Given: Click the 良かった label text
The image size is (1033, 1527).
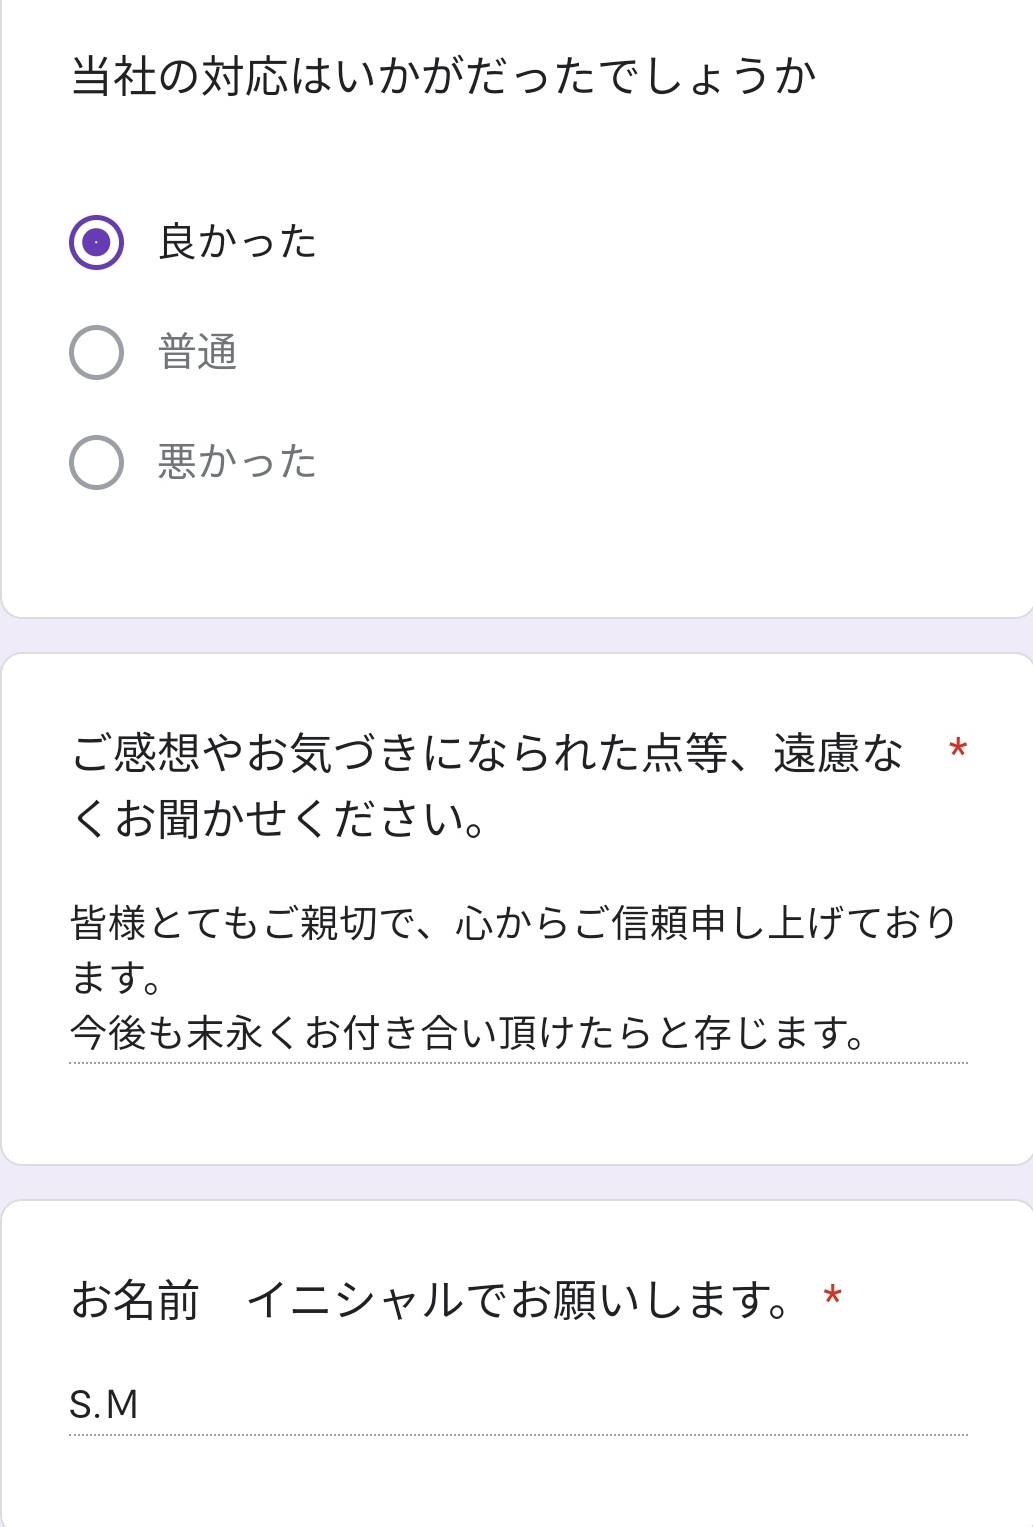Looking at the screenshot, I should tap(237, 242).
